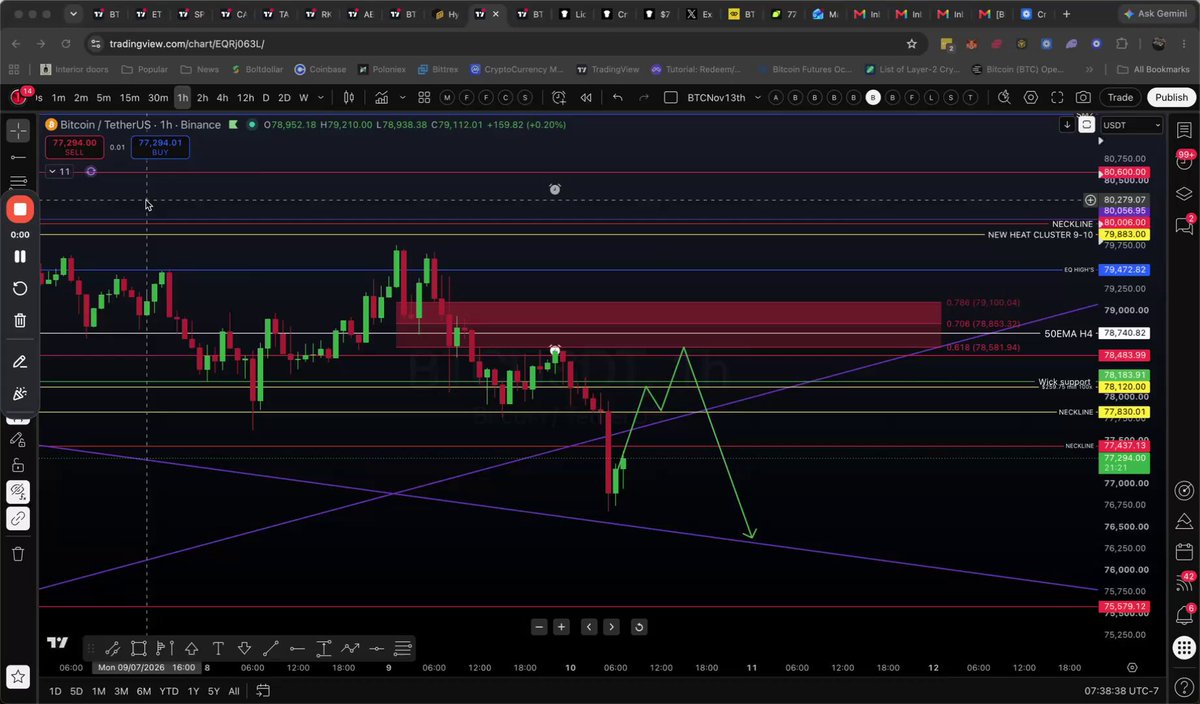Select the 4h timeframe
The image size is (1200, 704).
pos(223,97)
